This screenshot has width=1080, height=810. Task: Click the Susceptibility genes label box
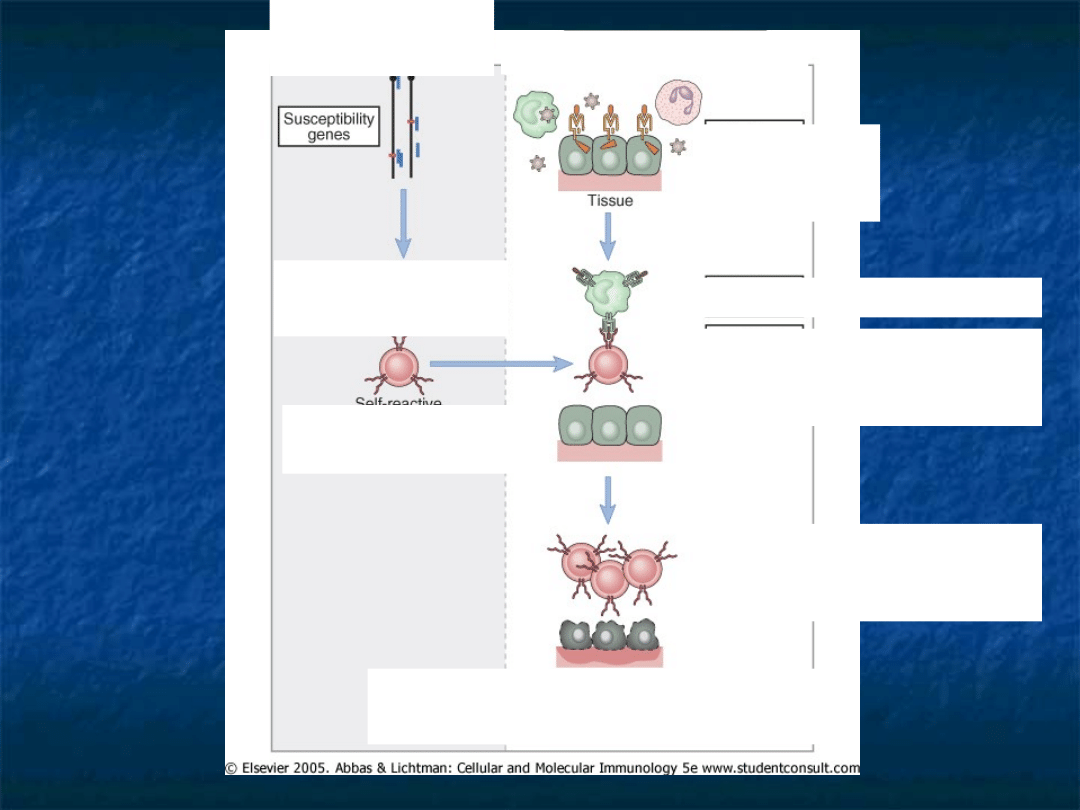328,126
